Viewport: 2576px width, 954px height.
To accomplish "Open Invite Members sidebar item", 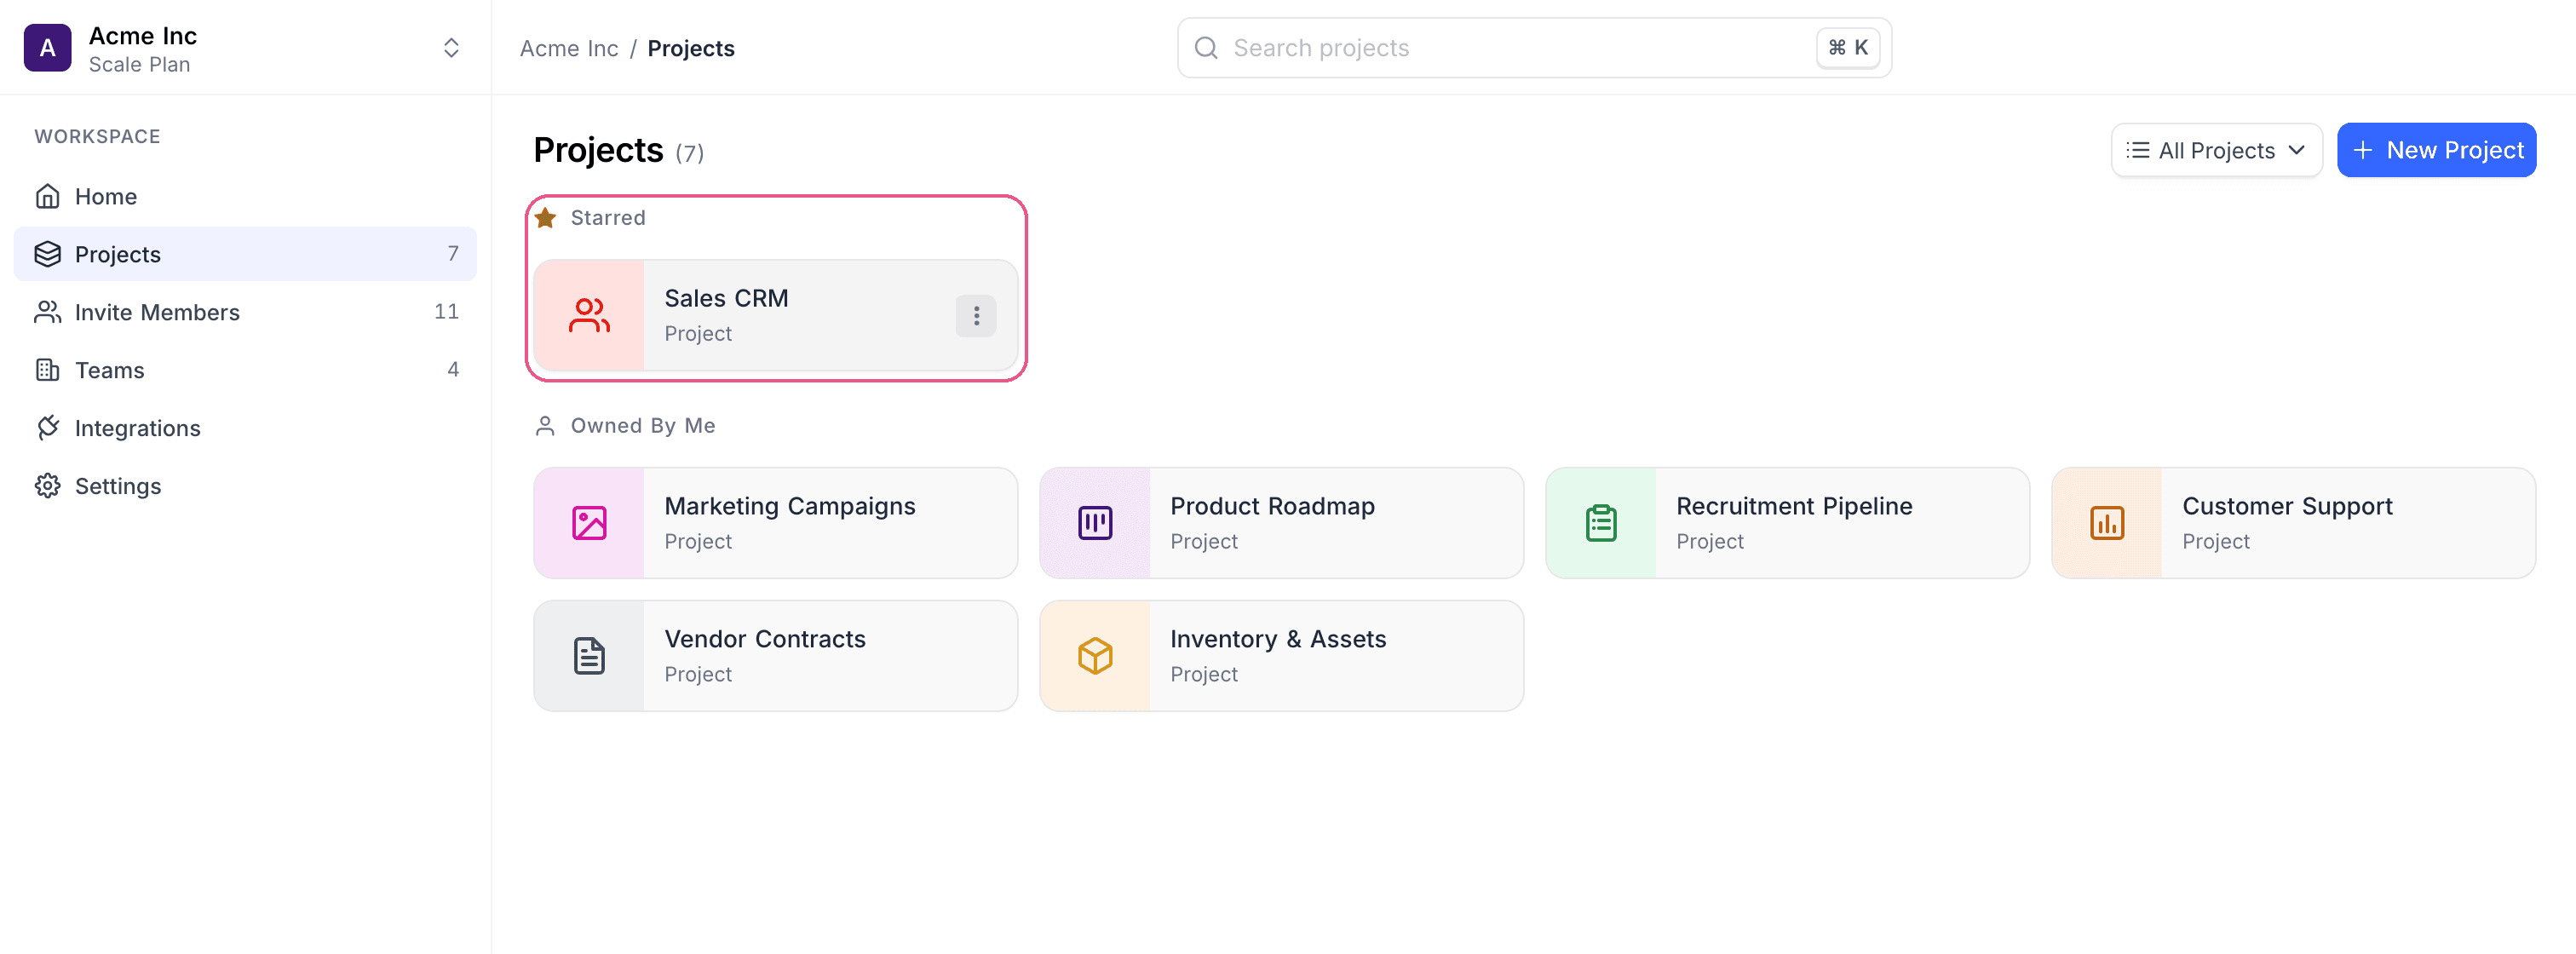I will click(x=245, y=312).
